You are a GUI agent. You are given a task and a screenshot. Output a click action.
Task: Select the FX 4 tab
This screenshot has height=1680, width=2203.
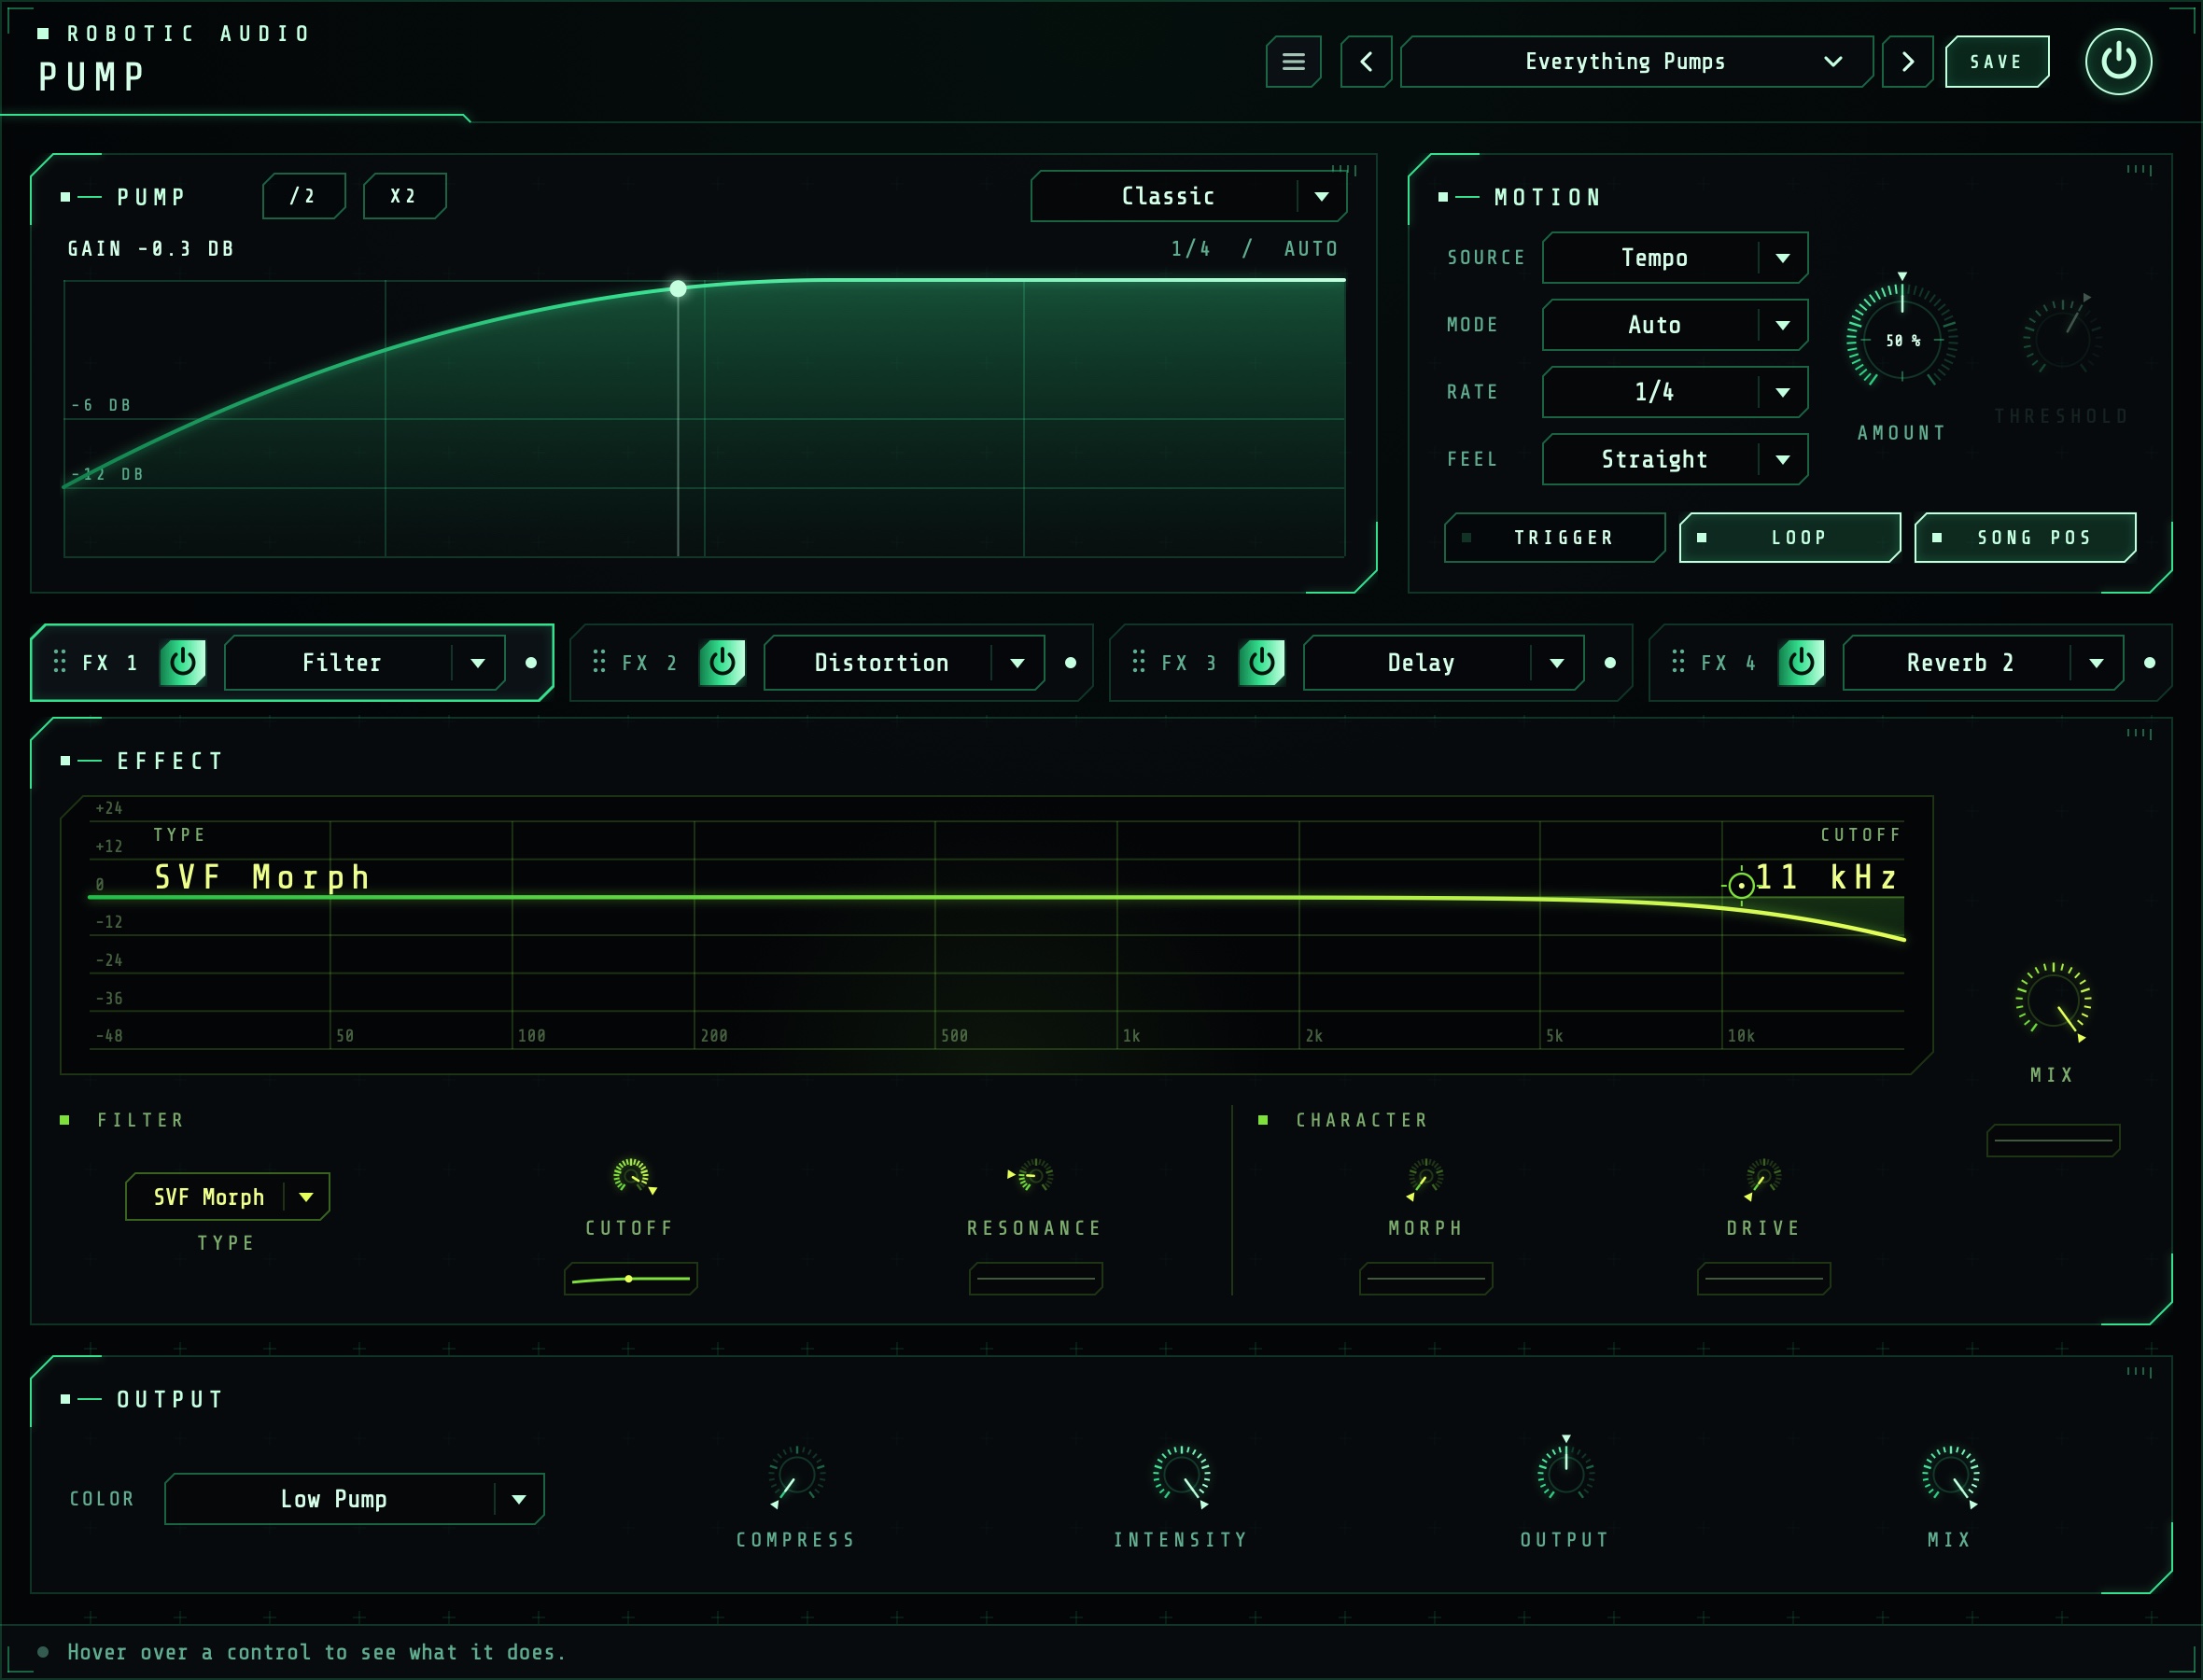1729,663
